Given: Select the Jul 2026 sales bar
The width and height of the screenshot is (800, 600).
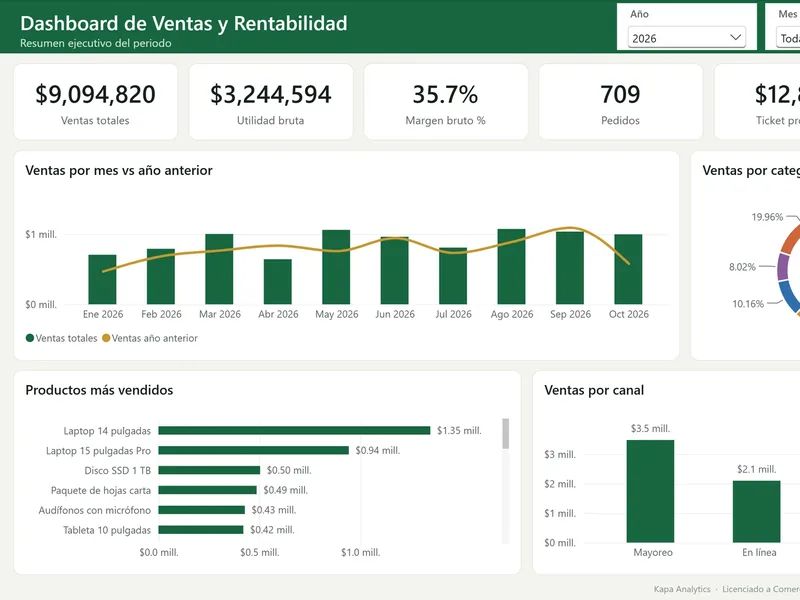Looking at the screenshot, I should pyautogui.click(x=453, y=276).
